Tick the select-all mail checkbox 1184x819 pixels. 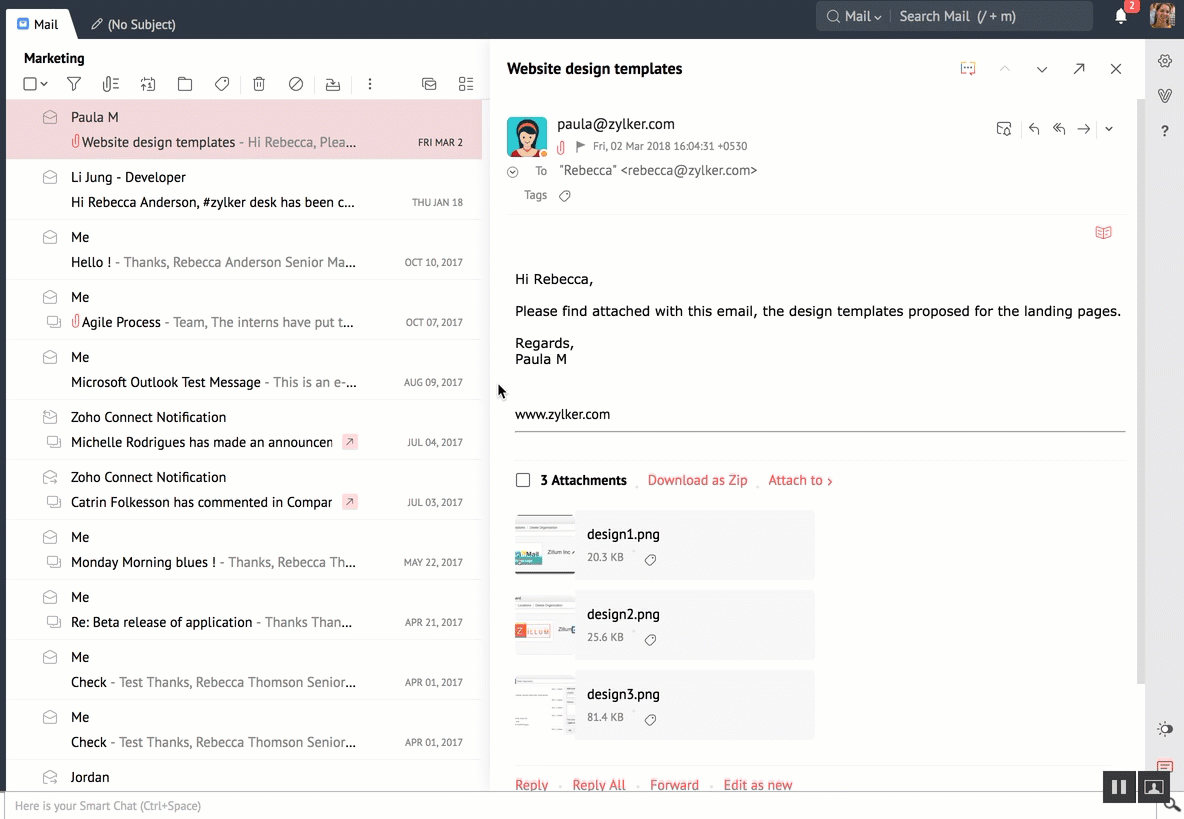30,85
